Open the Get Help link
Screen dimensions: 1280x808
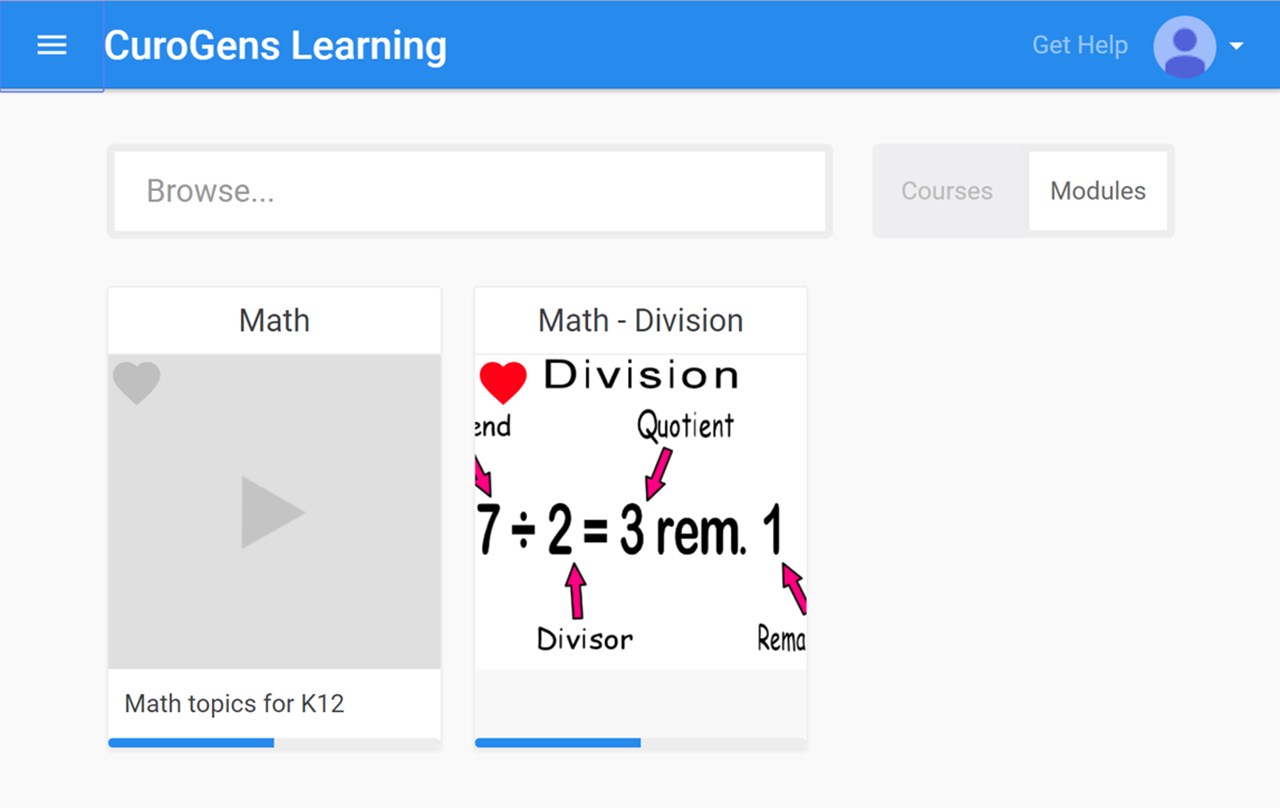1080,45
